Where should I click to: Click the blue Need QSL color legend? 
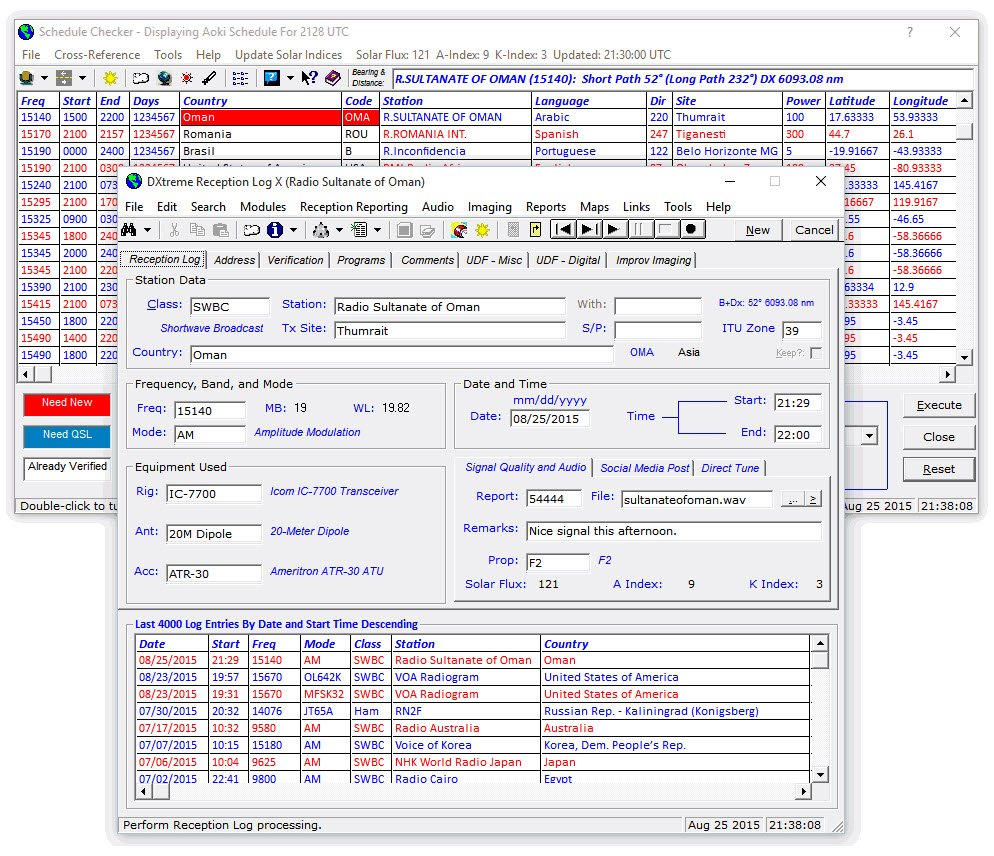point(67,436)
